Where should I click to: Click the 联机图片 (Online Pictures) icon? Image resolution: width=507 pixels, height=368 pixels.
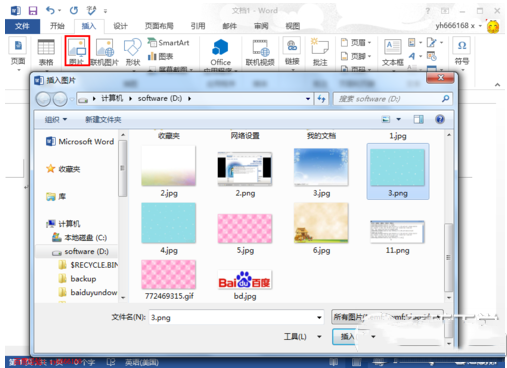(x=105, y=52)
